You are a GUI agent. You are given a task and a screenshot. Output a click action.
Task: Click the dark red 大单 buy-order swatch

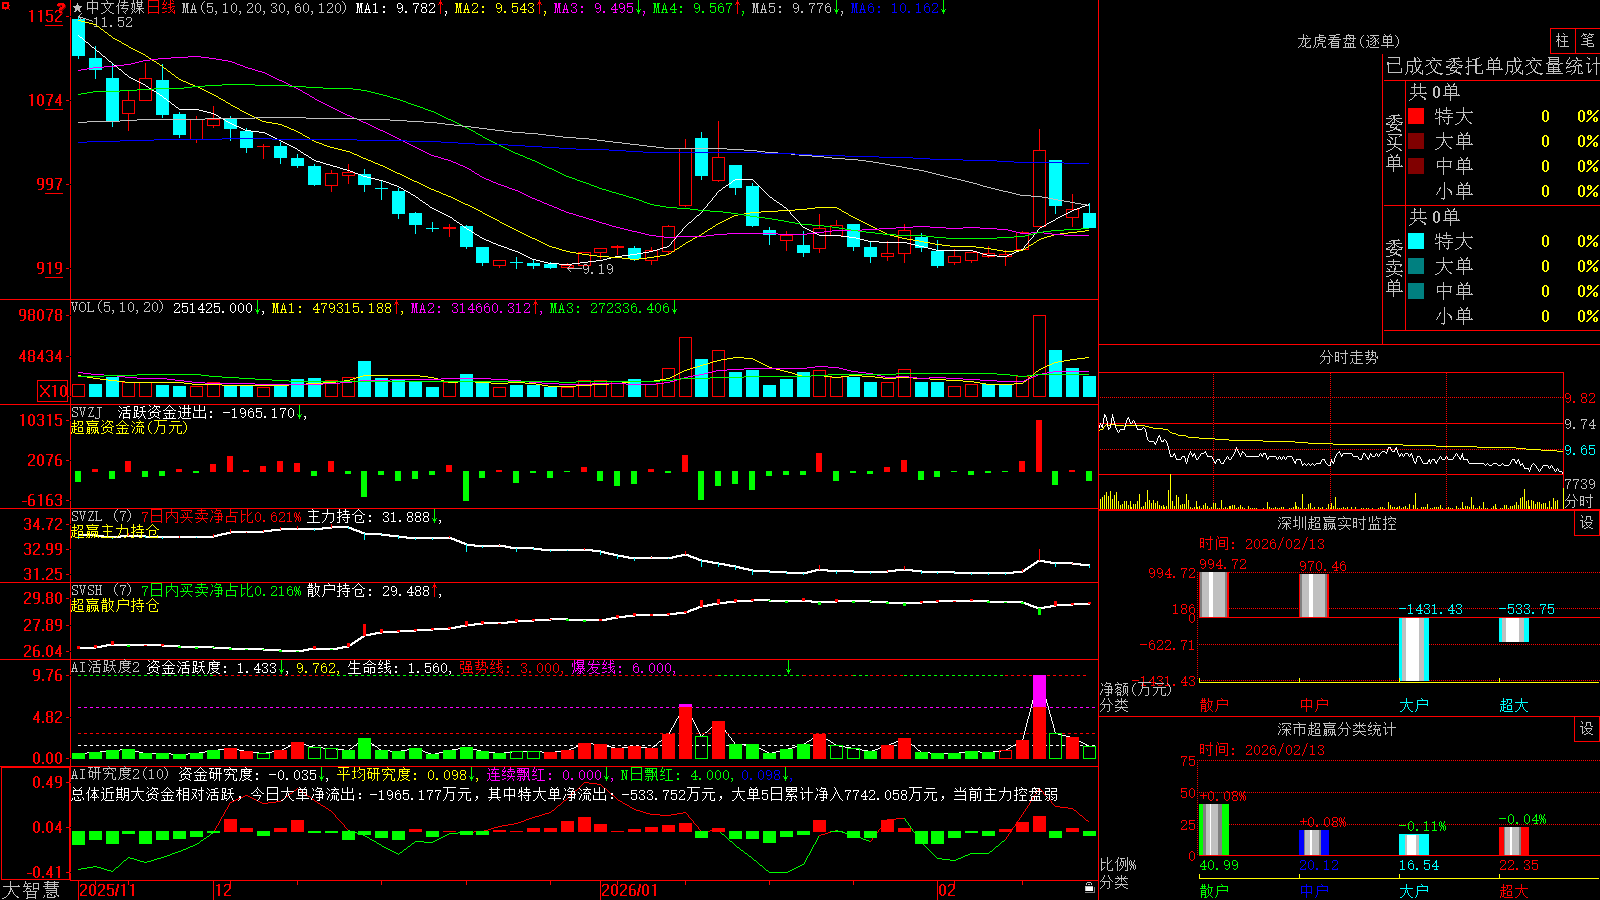(1416, 141)
